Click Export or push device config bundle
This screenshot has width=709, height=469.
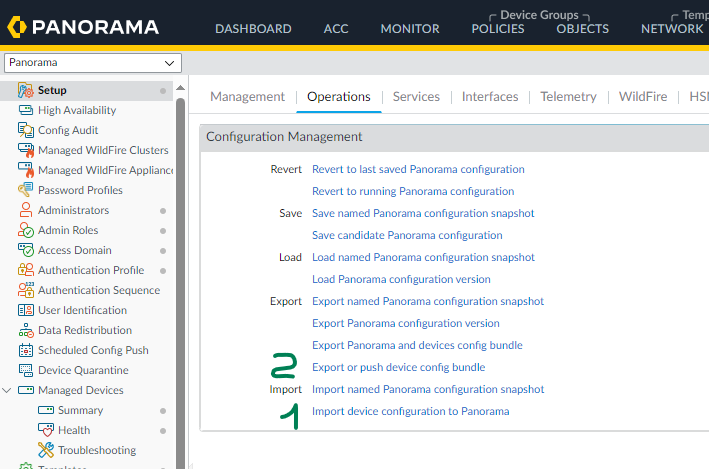coord(398,367)
